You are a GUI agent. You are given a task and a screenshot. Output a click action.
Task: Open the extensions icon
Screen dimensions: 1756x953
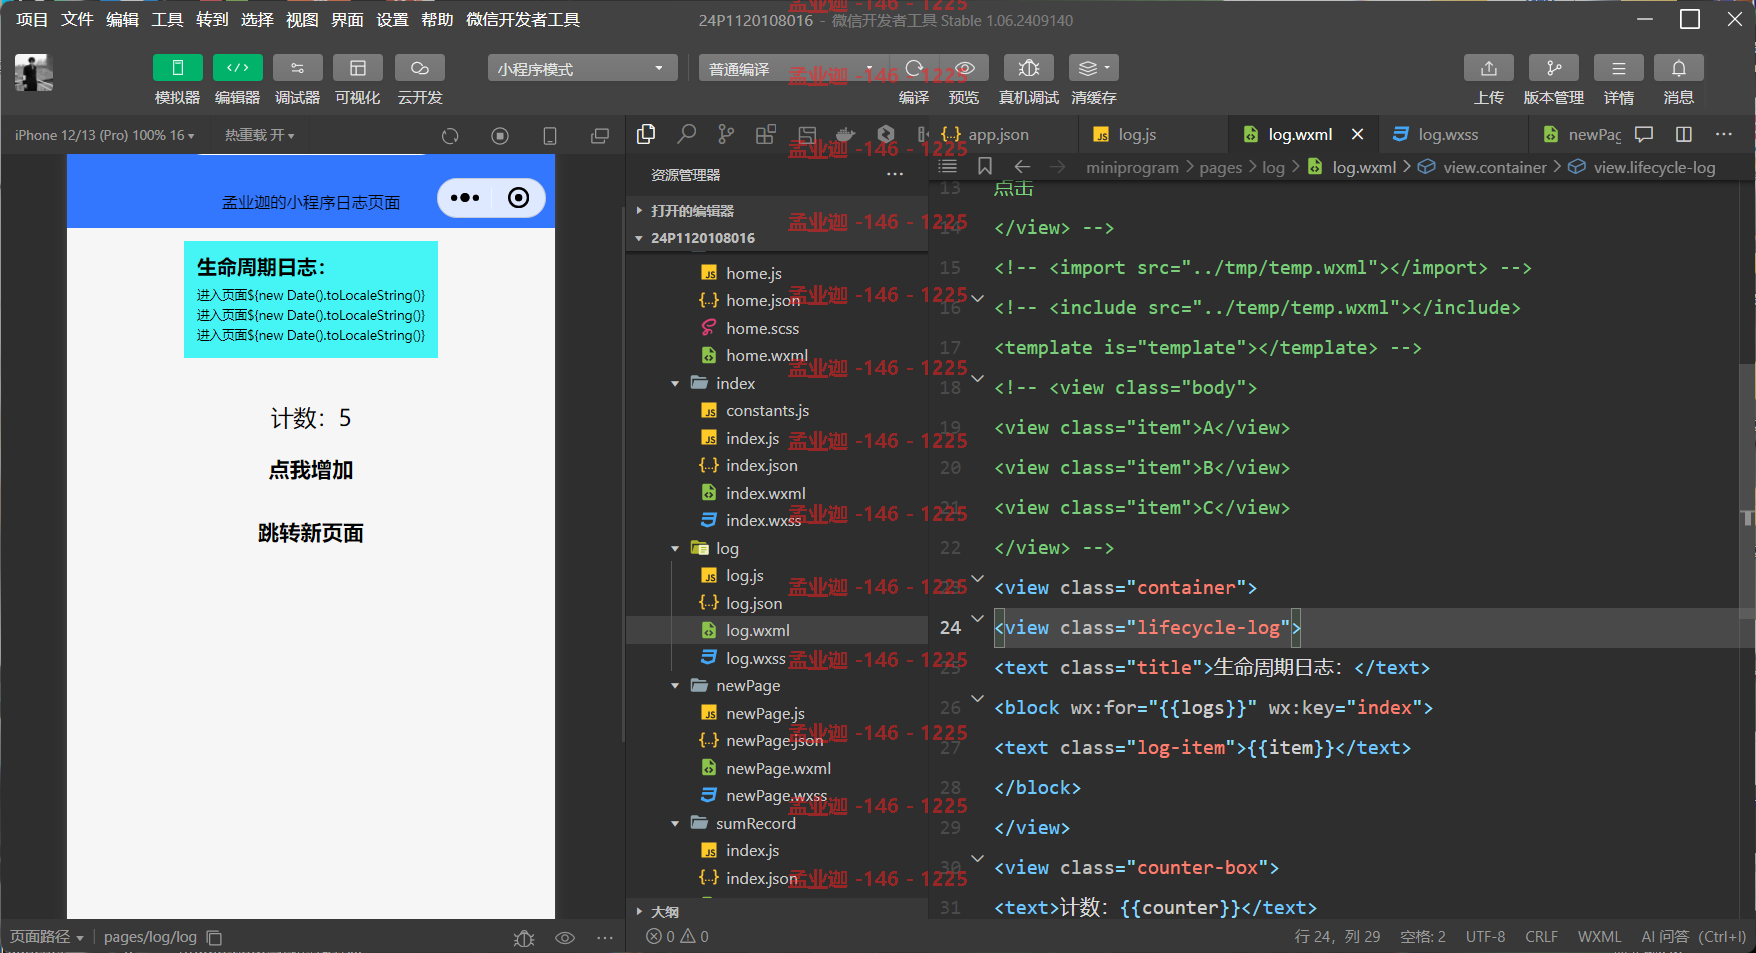coord(766,134)
